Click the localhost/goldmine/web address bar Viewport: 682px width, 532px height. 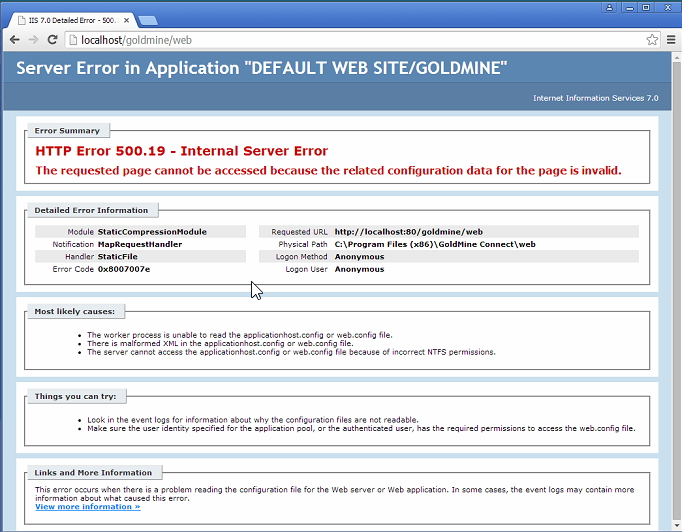(350, 40)
